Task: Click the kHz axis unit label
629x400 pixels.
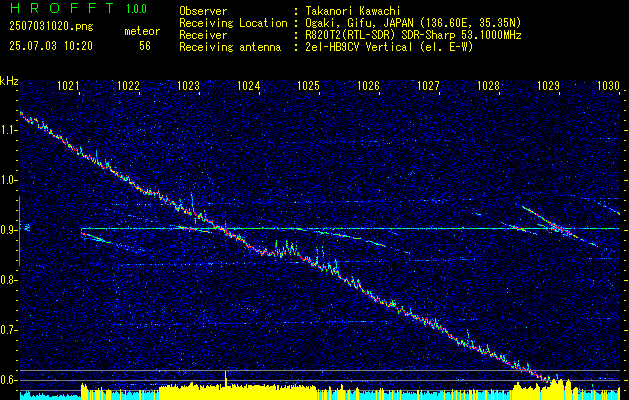Action: 9,81
